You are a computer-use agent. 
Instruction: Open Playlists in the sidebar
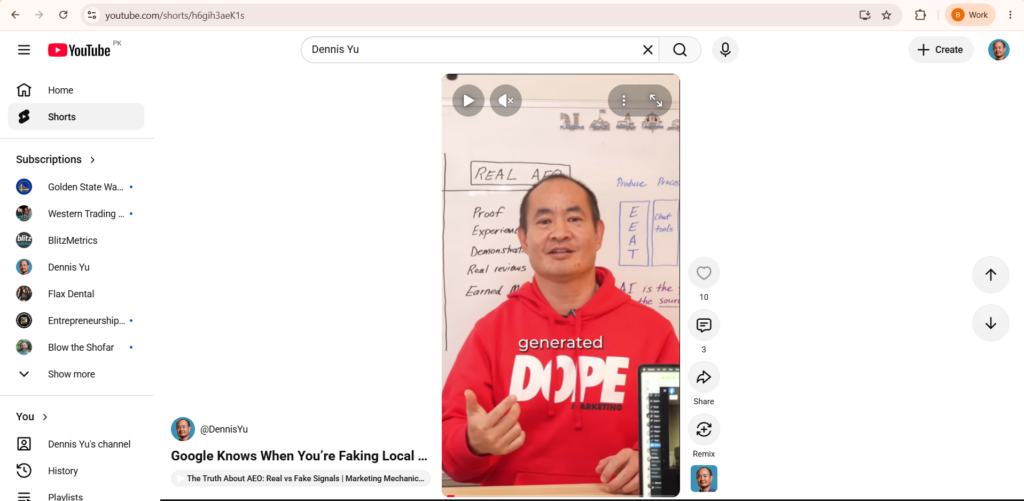[76, 496]
